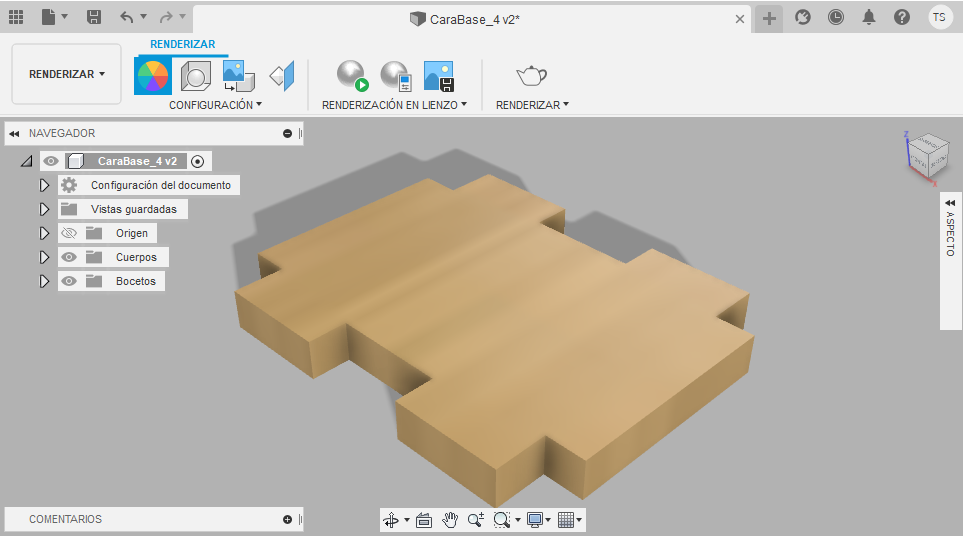Open the TS user profile menu
Image resolution: width=963 pixels, height=536 pixels.
pyautogui.click(x=940, y=17)
